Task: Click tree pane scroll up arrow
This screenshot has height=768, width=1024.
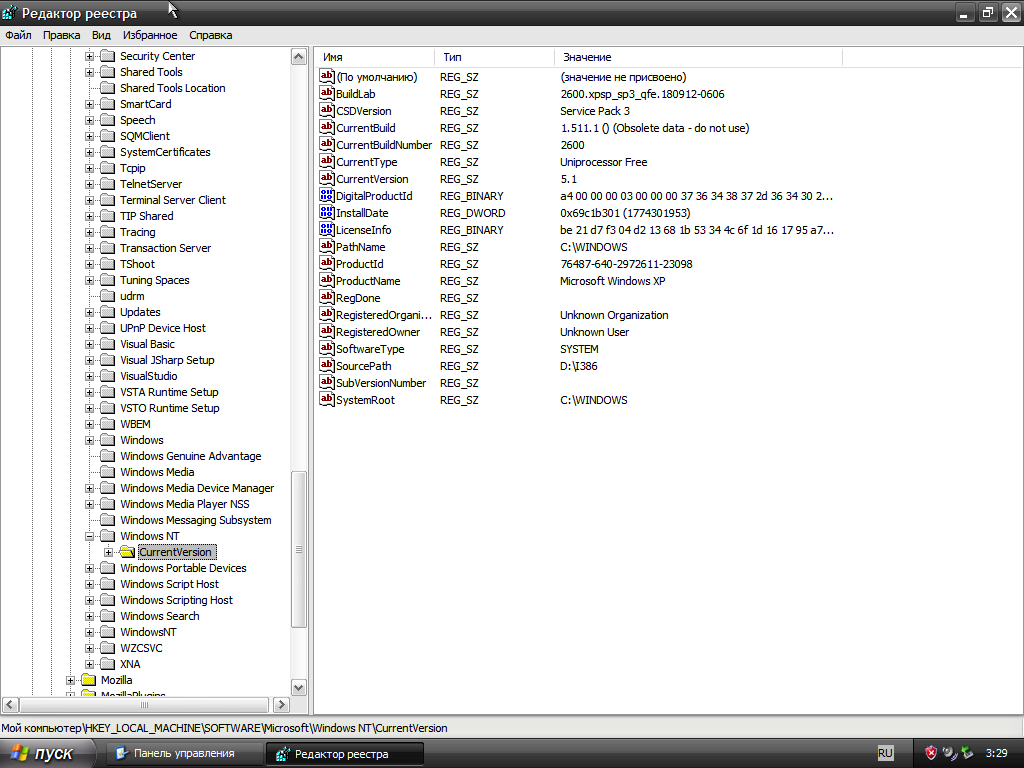Action: point(298,57)
